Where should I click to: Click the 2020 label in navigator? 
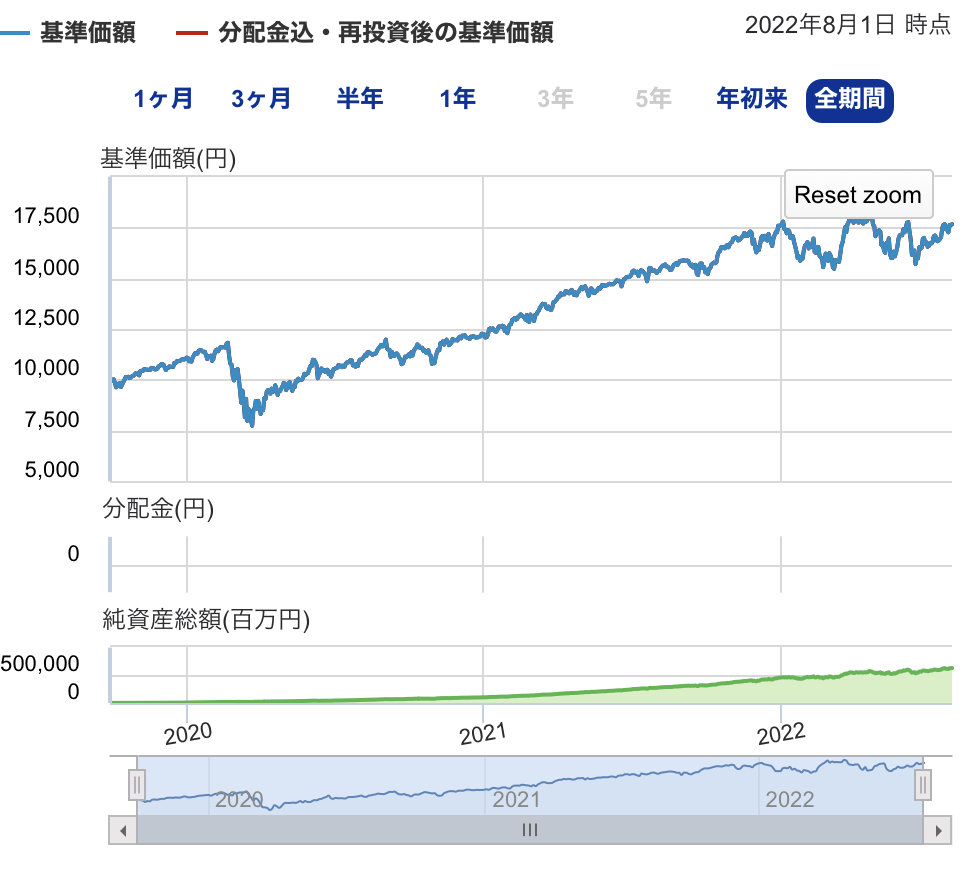click(239, 800)
